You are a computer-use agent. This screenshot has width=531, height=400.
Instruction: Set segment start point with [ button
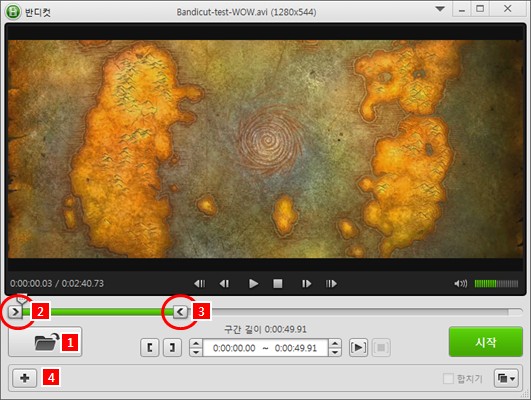pyautogui.click(x=150, y=348)
